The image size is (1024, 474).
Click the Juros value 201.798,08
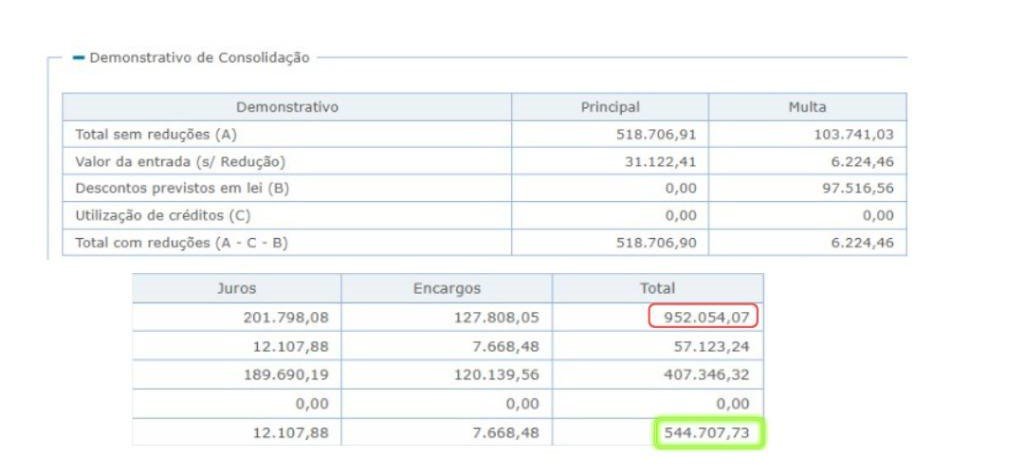tap(286, 317)
